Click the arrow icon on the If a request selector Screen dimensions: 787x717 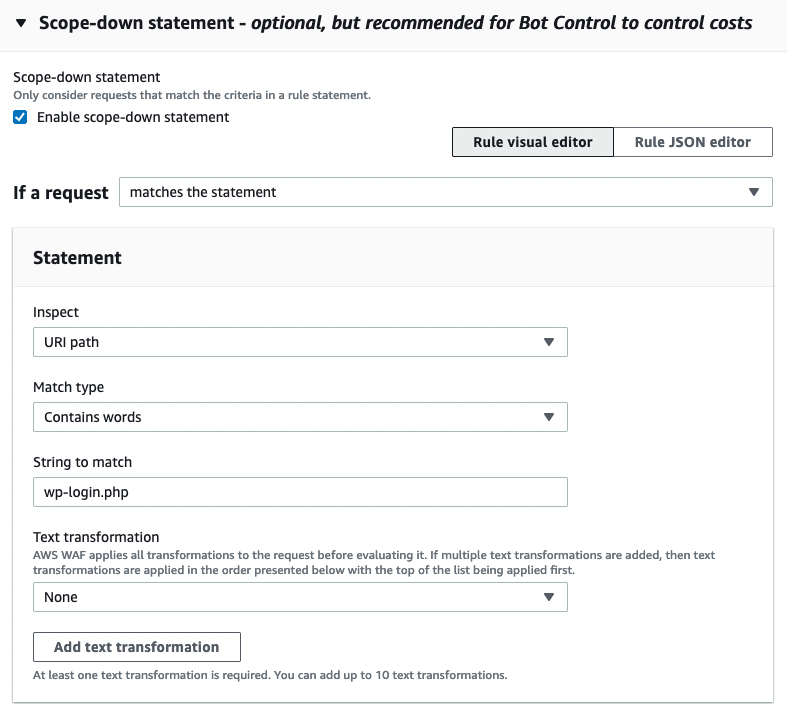click(754, 192)
